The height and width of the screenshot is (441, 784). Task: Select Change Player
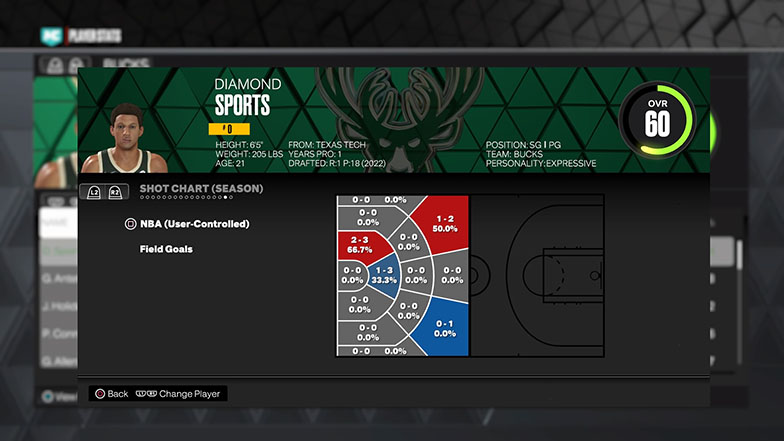pyautogui.click(x=190, y=394)
